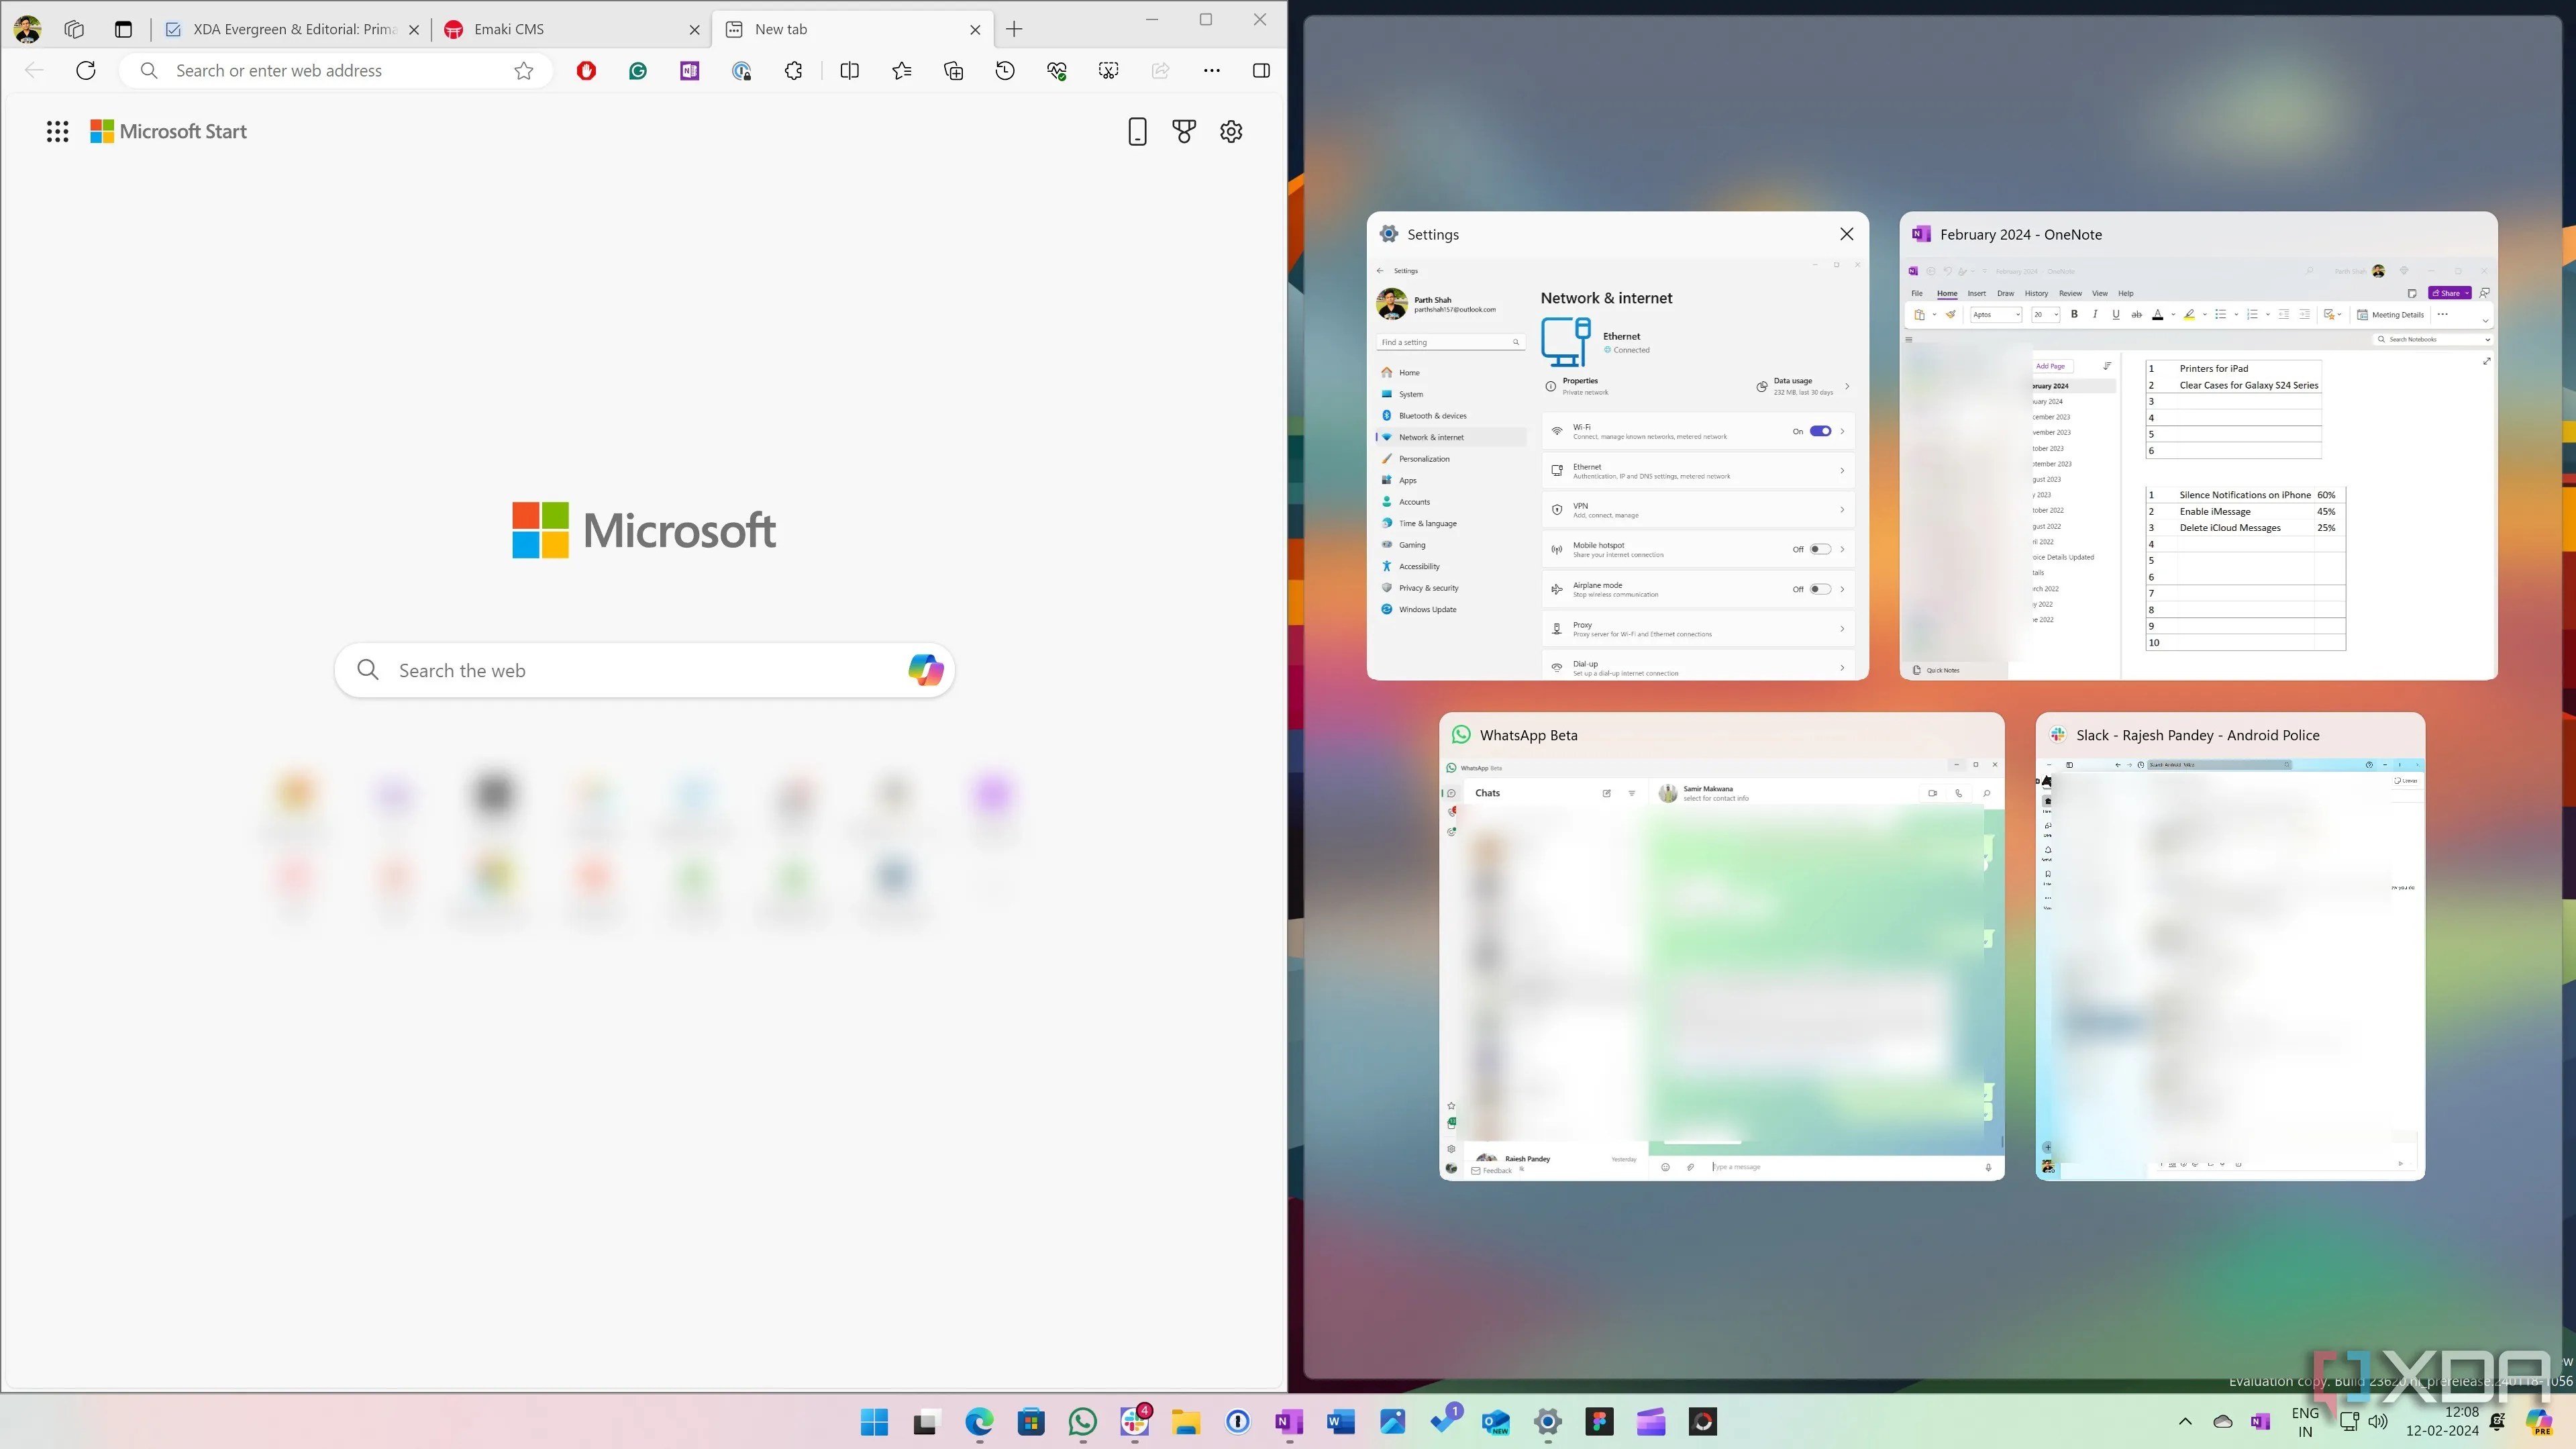Open the Extensions puzzle icon
Viewport: 2576px width, 1449px height.
pos(794,70)
